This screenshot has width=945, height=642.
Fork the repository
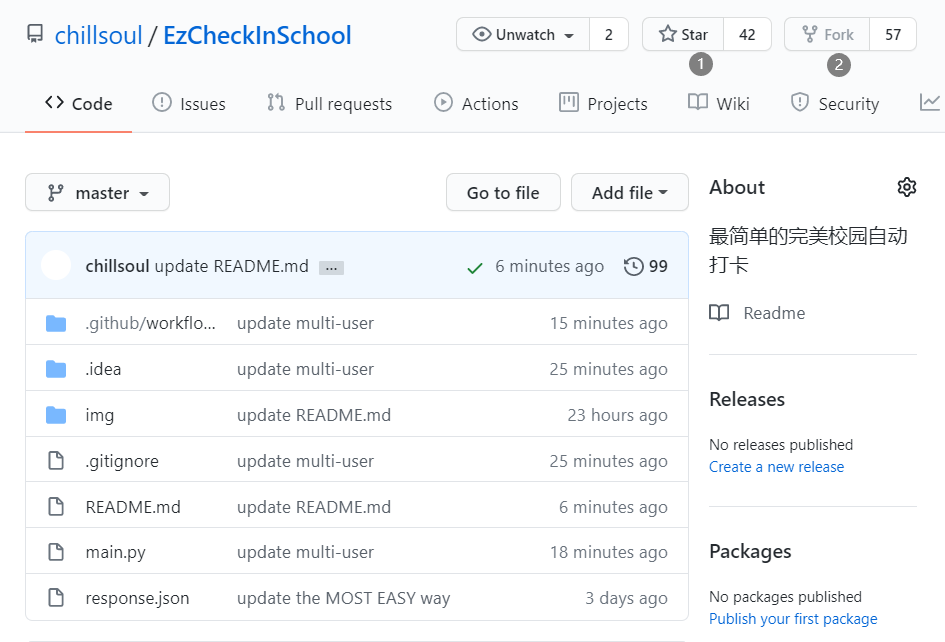click(x=827, y=35)
